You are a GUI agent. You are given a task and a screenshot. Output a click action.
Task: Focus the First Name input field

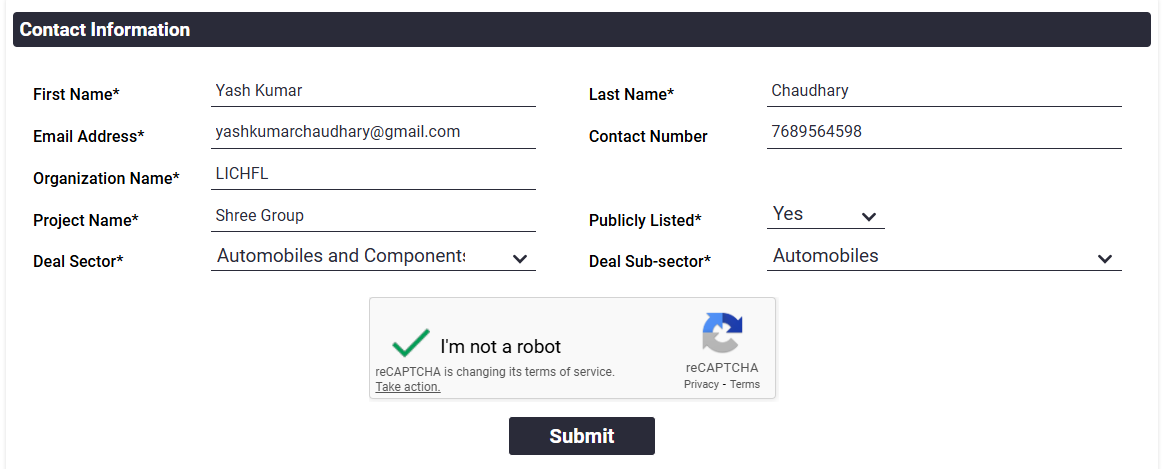click(373, 92)
